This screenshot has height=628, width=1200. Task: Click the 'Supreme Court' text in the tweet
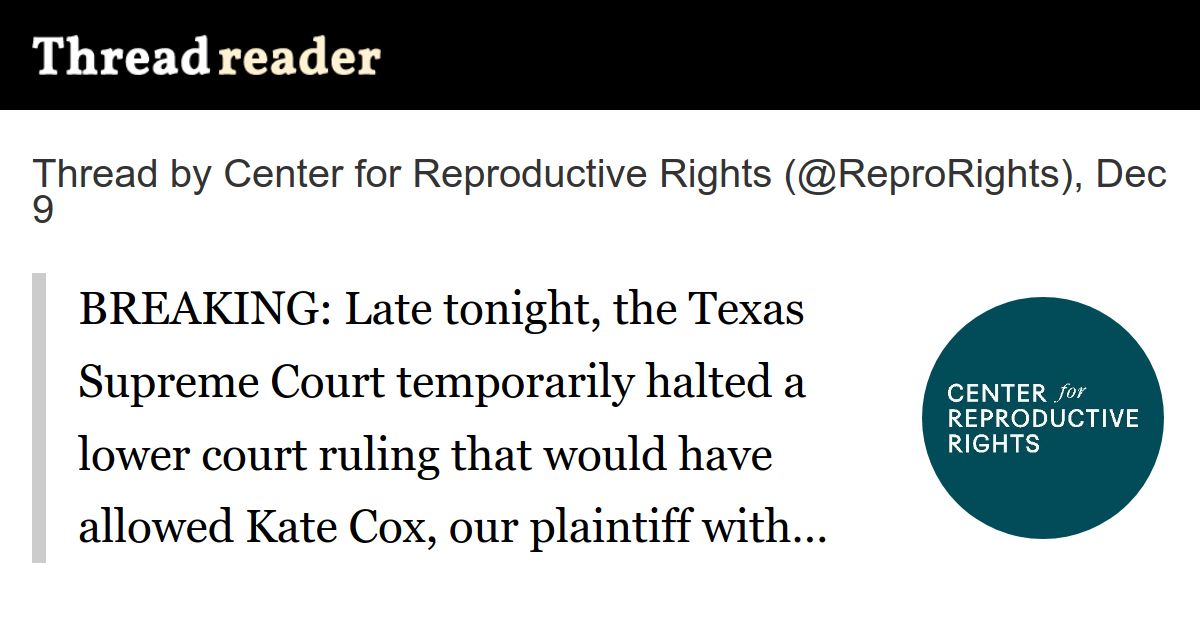tap(231, 383)
